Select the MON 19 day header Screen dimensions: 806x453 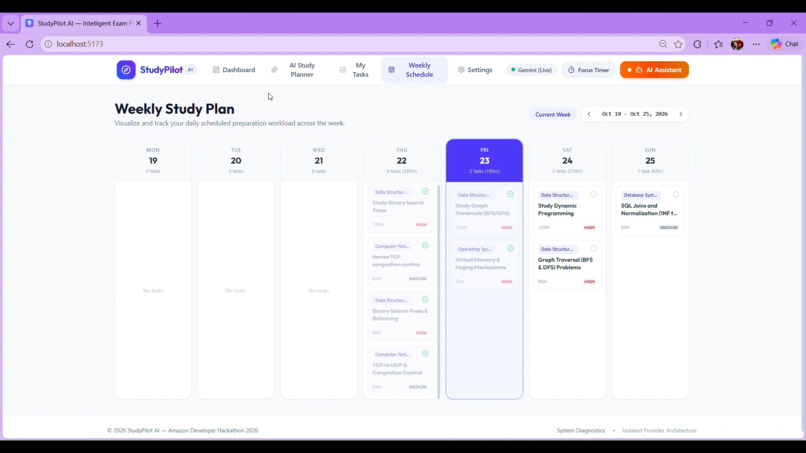[x=153, y=160]
